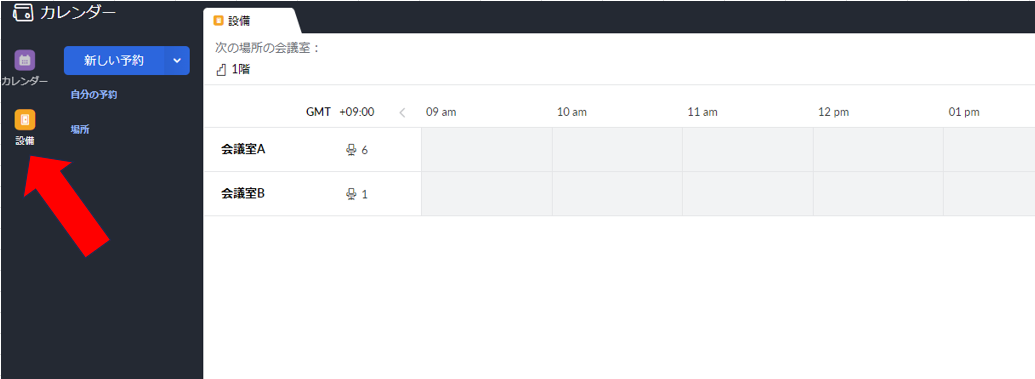Create a reservation with 新しい予約 button
1035x379 pixels.
pyautogui.click(x=114, y=60)
